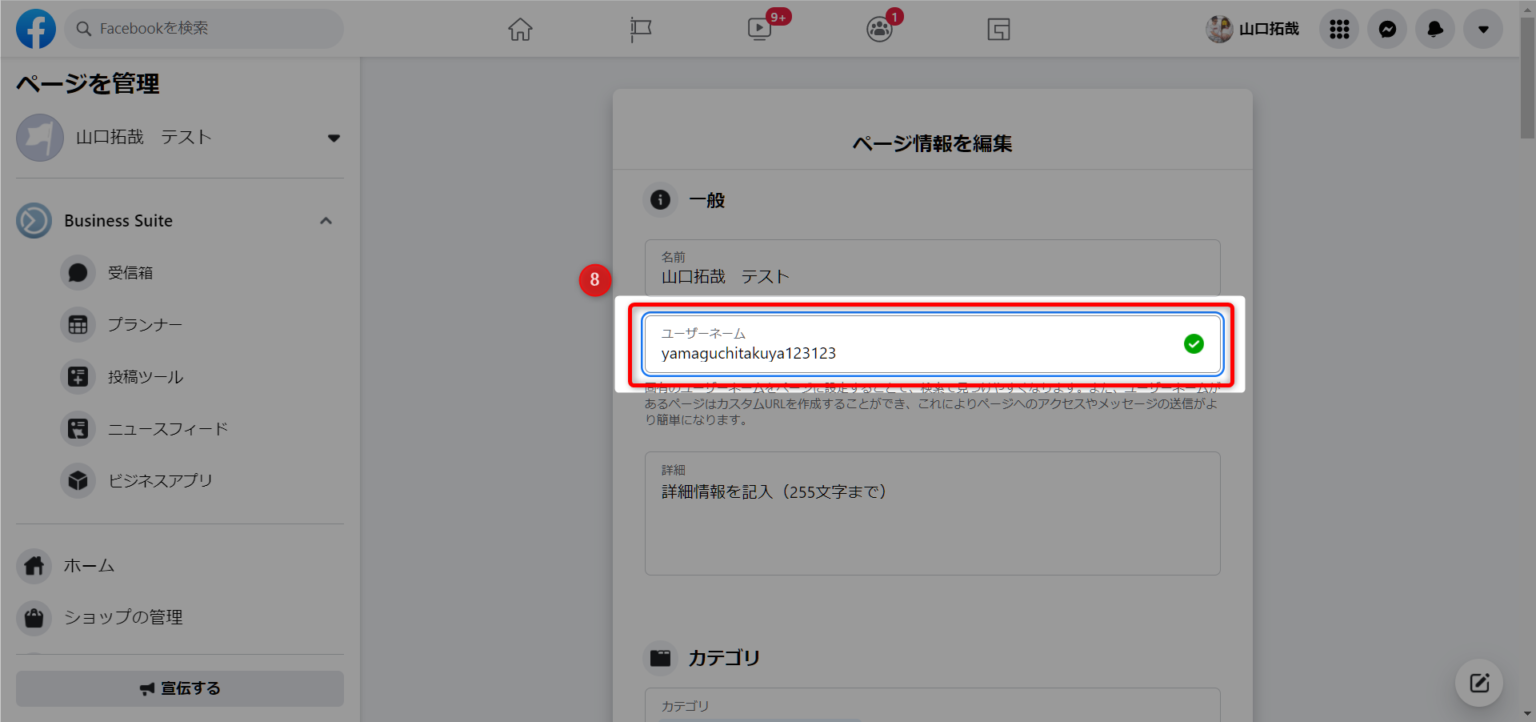Click the ユーザーネーム input field
Image resolution: width=1536 pixels, height=722 pixels.
coord(910,352)
